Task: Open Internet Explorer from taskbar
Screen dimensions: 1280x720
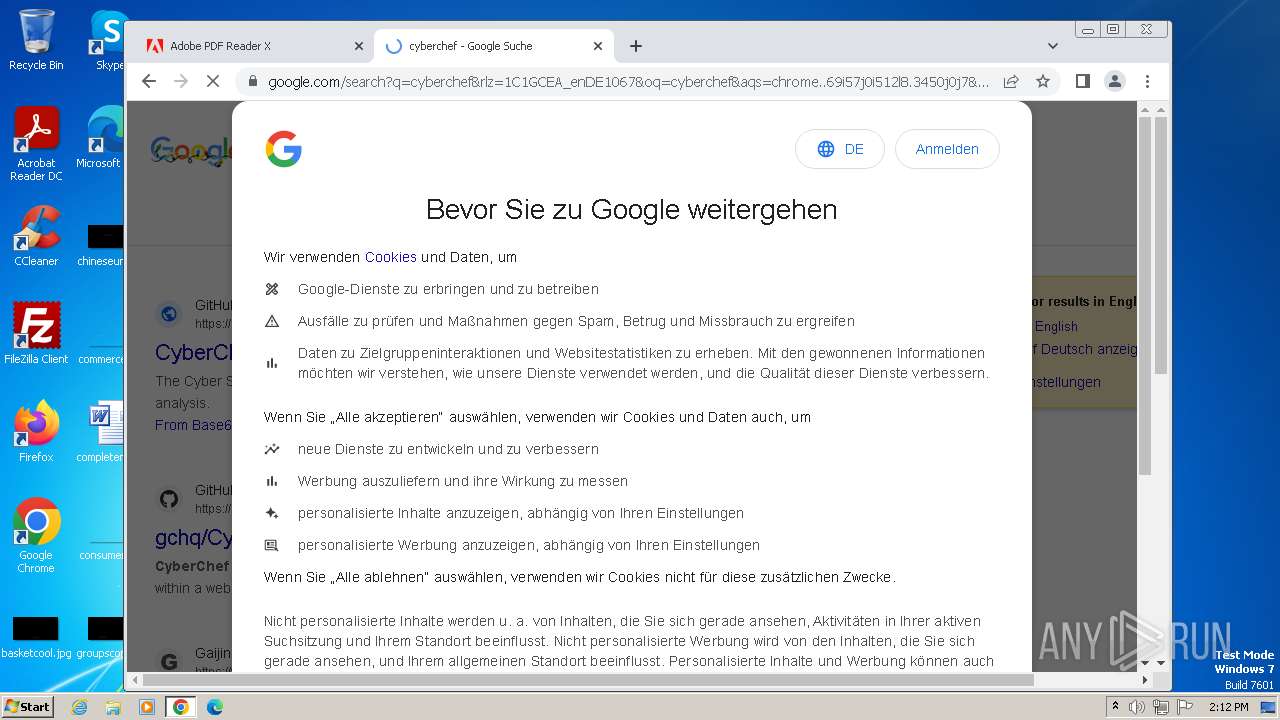Action: (x=80, y=707)
